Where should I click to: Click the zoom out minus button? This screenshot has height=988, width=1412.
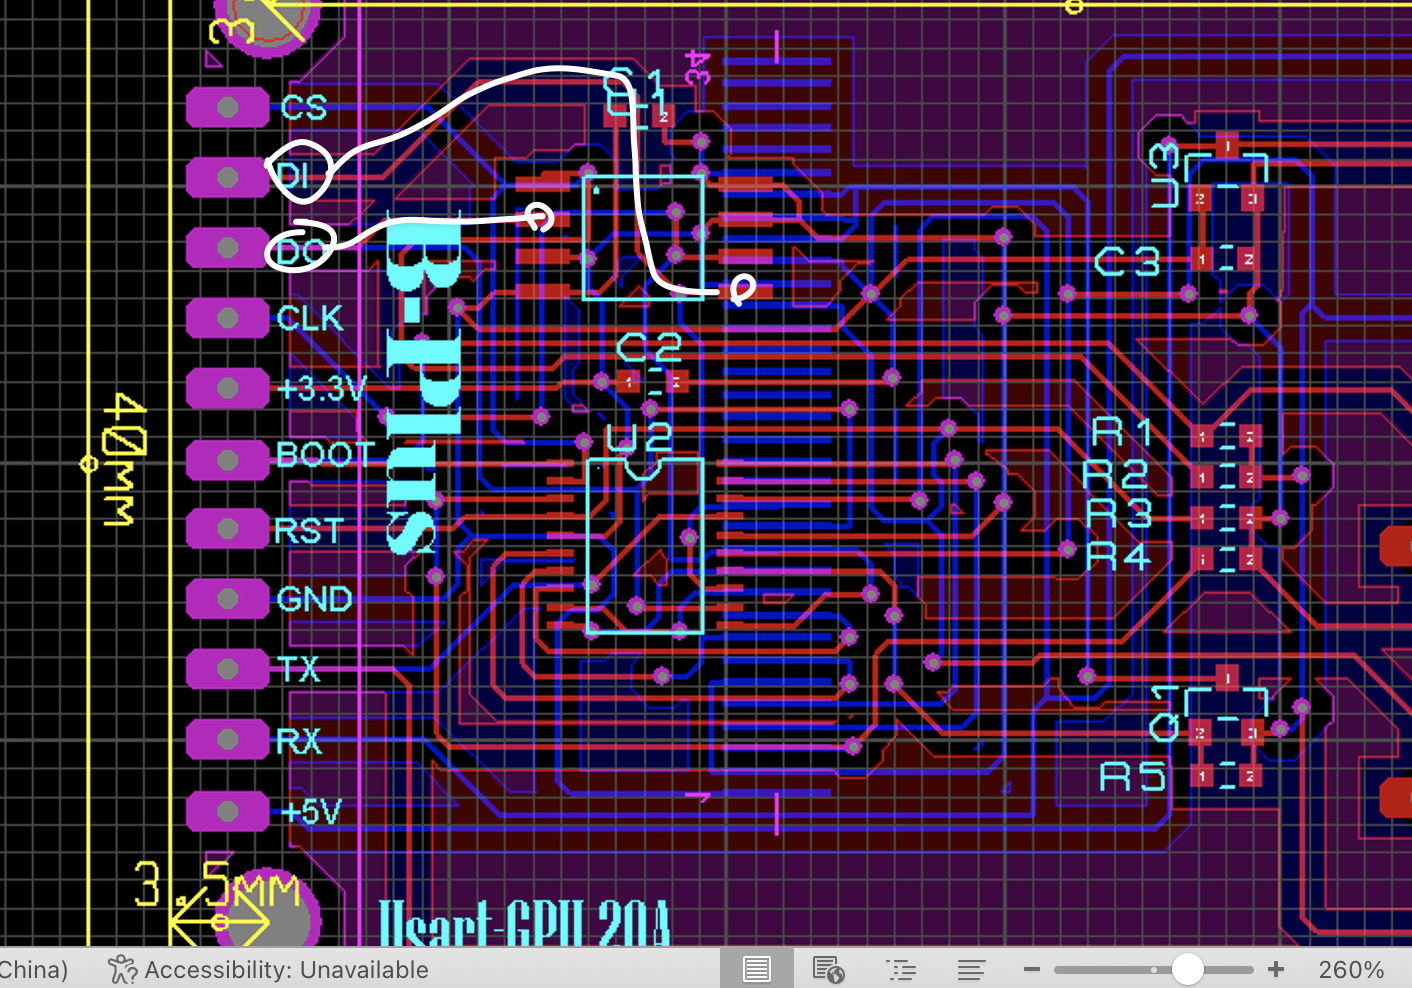click(1032, 969)
